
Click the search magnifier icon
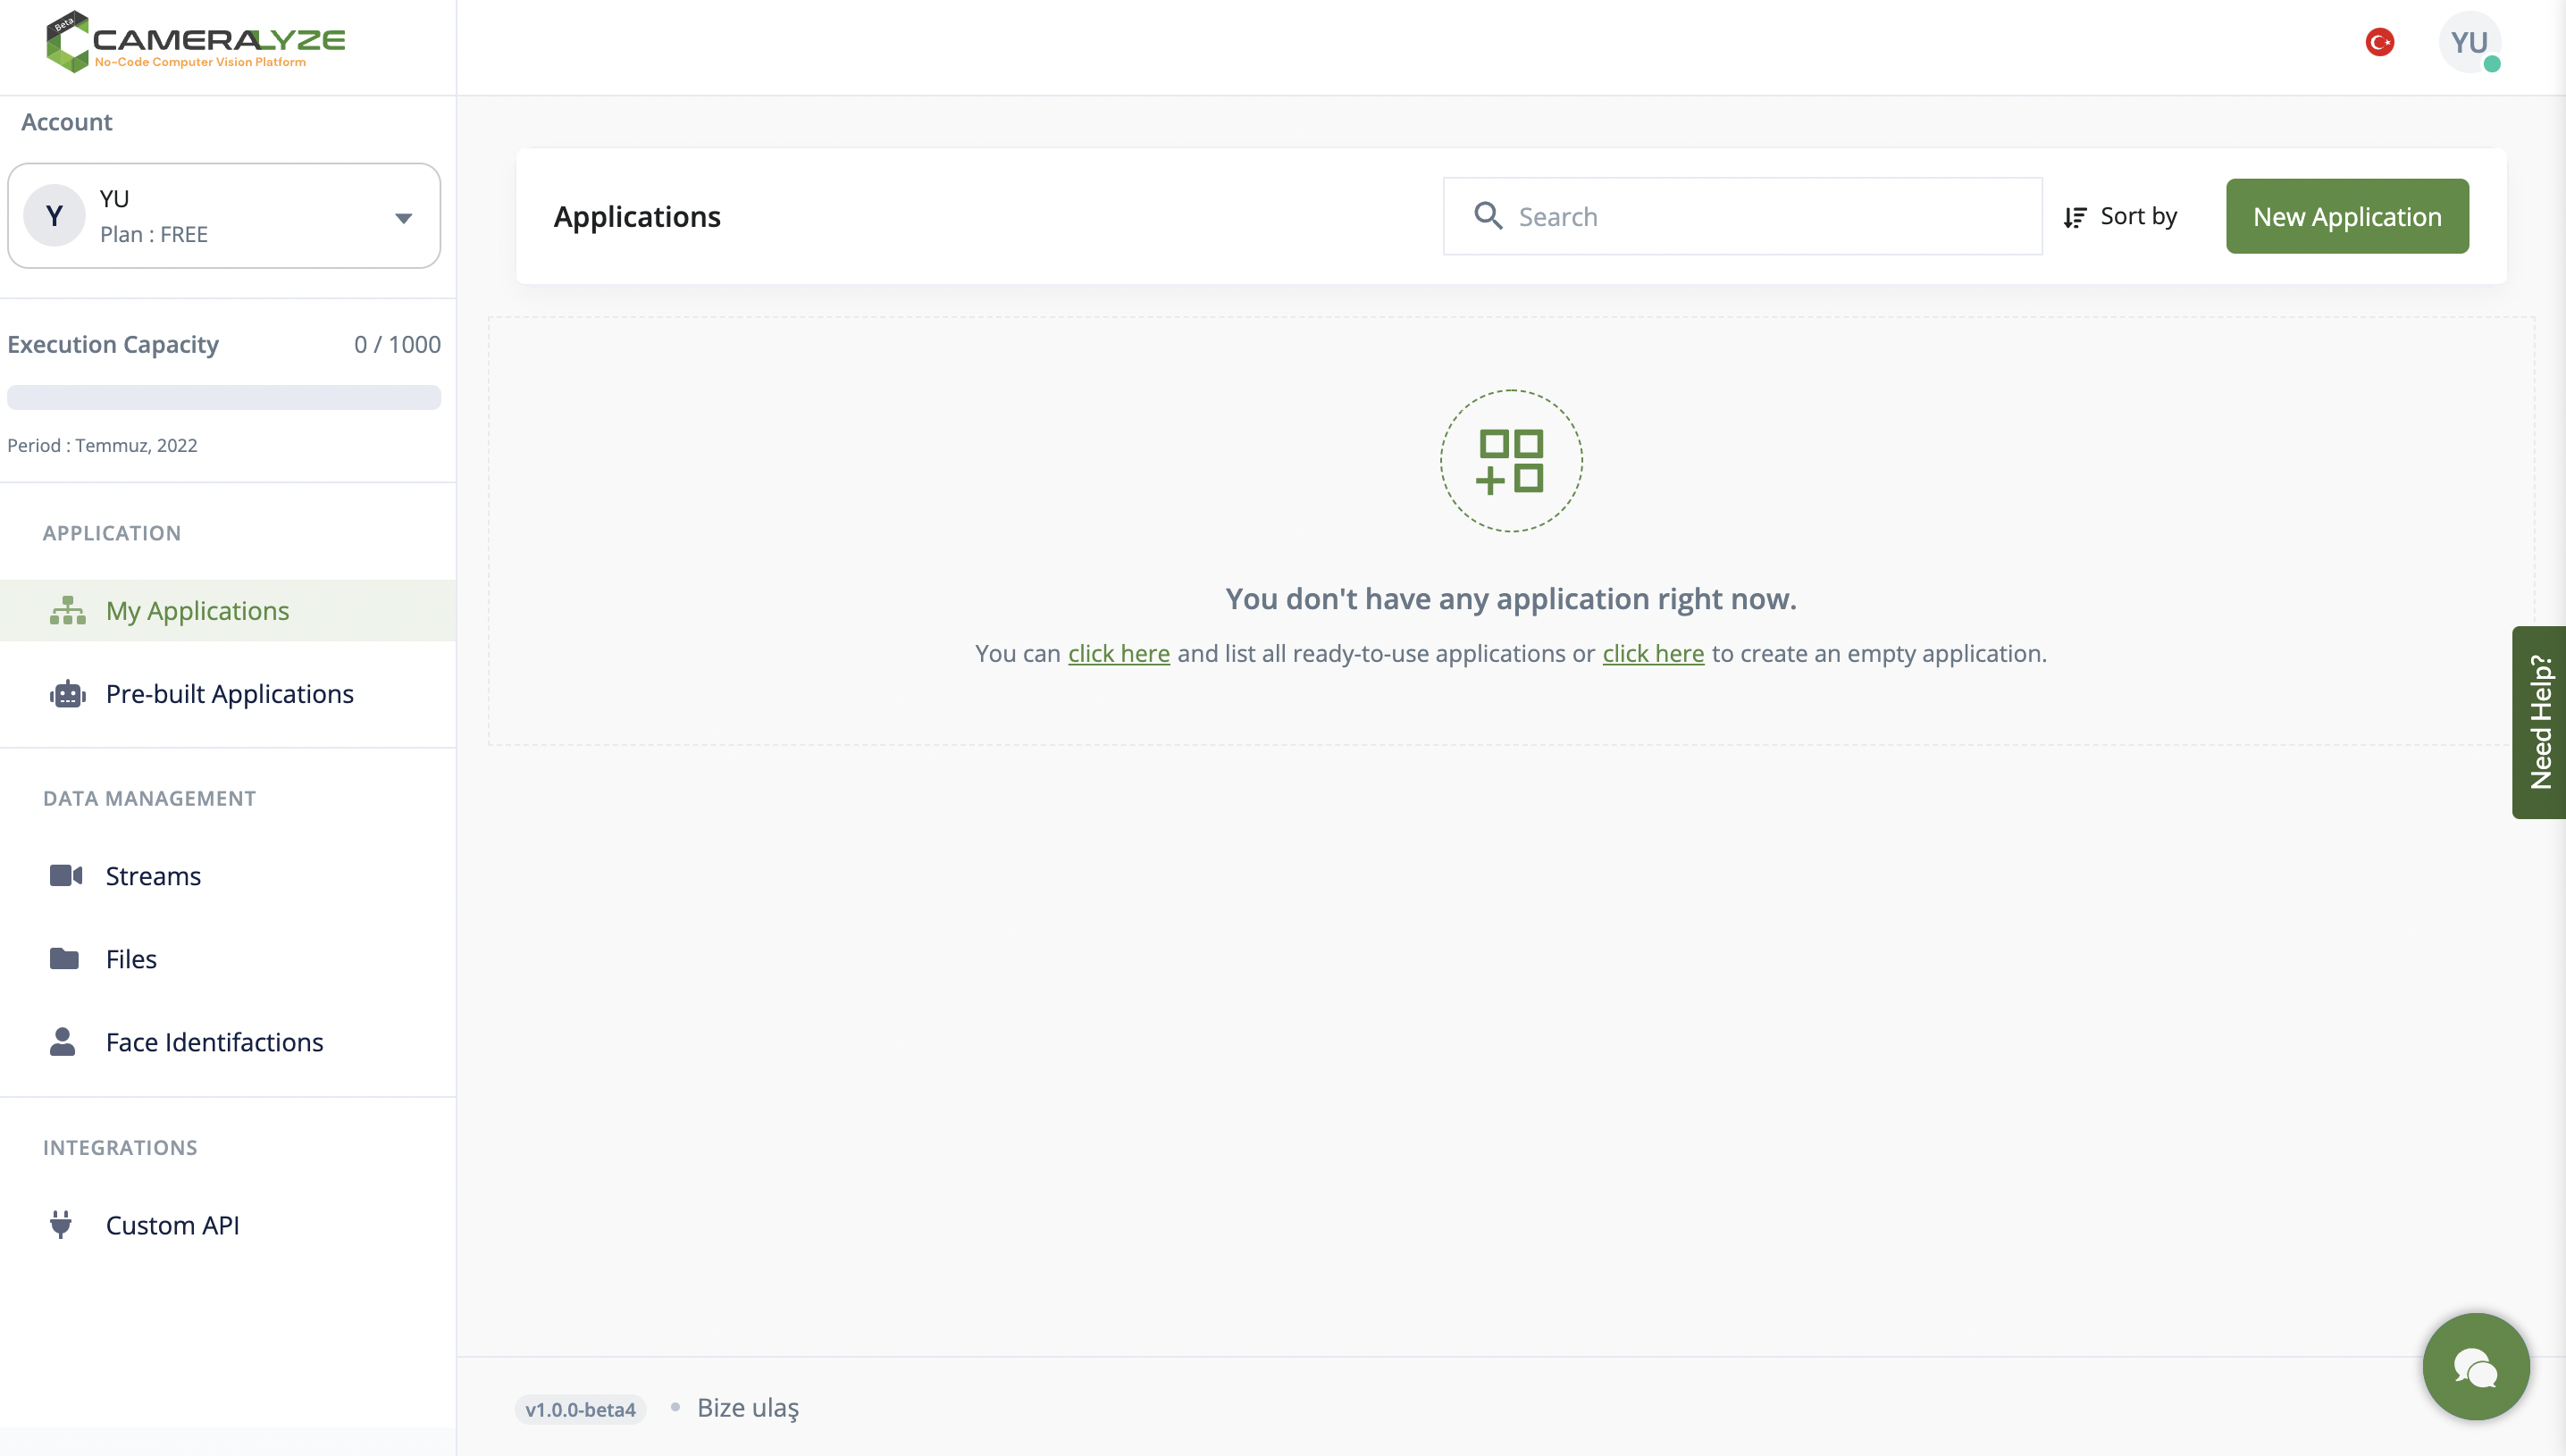coord(1489,216)
